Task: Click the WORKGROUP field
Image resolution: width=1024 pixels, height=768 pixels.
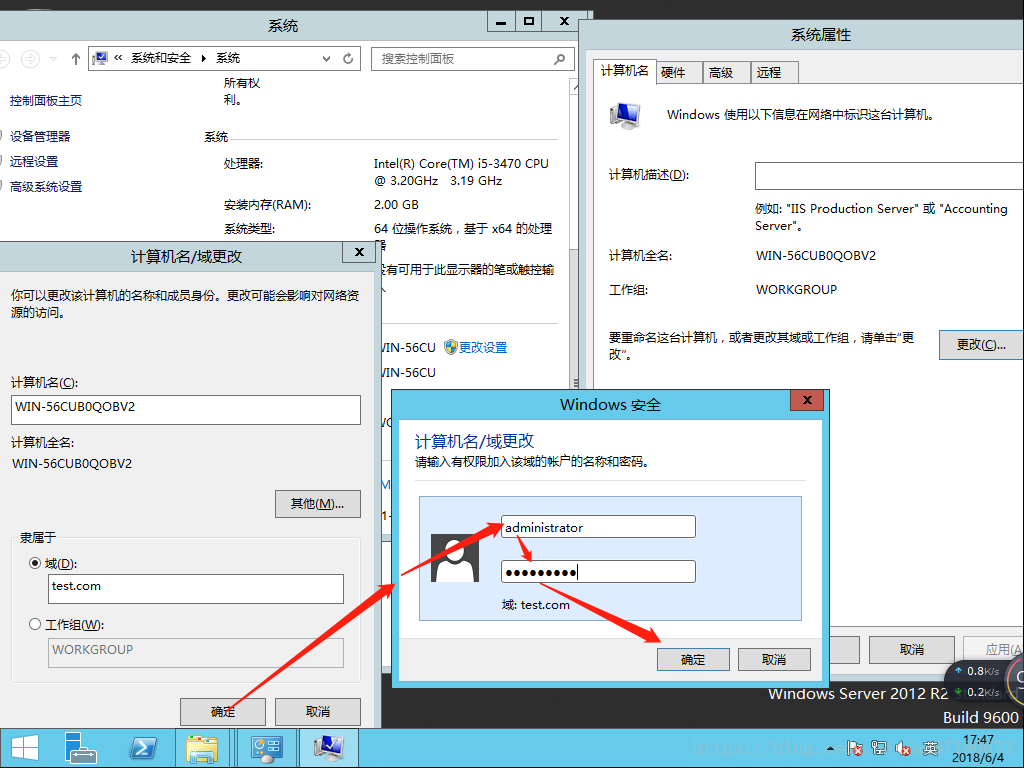Action: [196, 653]
